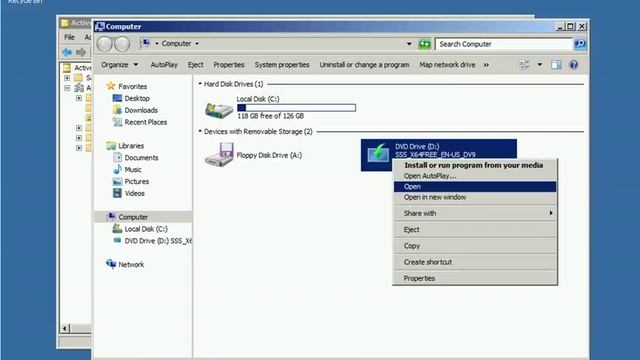Viewport: 640px width, 360px height.
Task: Open the Help question mark icon
Action: pyautogui.click(x=573, y=65)
